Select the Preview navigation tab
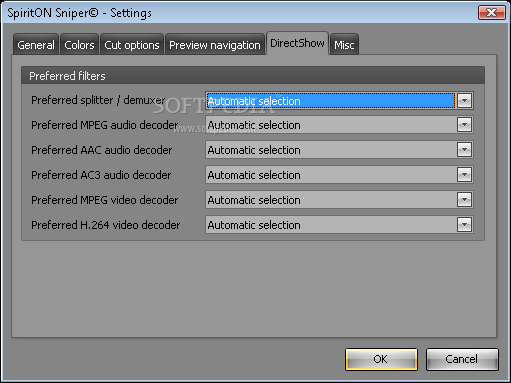The height and width of the screenshot is (383, 511). tap(215, 44)
